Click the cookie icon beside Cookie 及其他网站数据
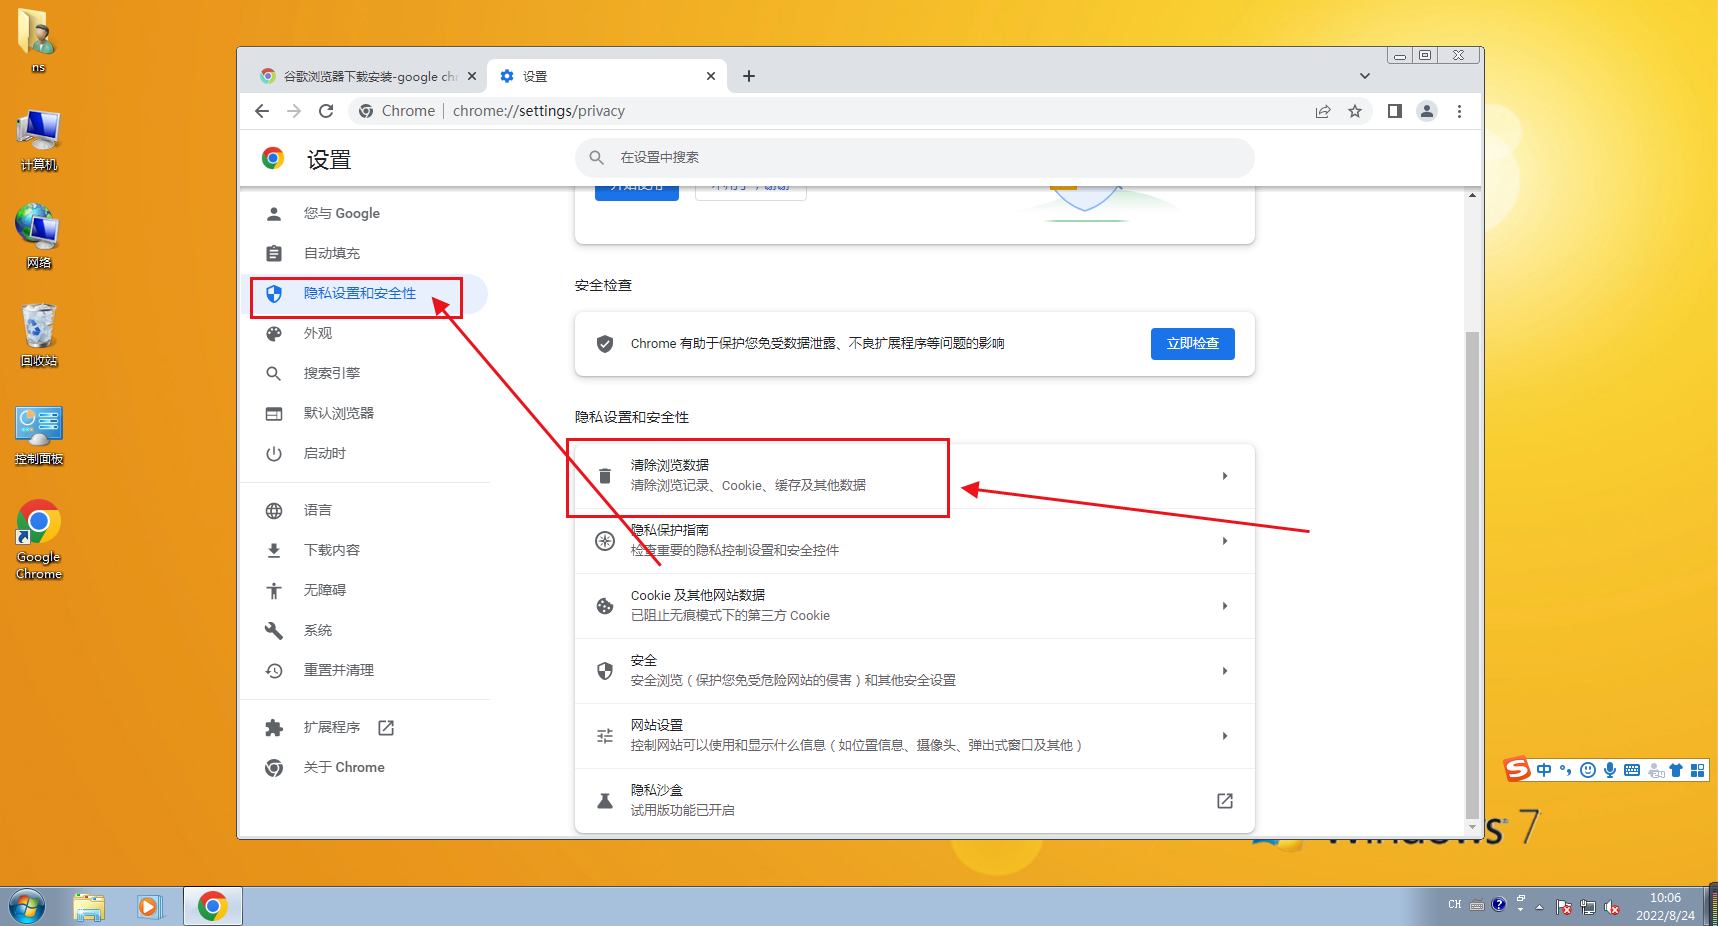1718x926 pixels. [x=605, y=606]
